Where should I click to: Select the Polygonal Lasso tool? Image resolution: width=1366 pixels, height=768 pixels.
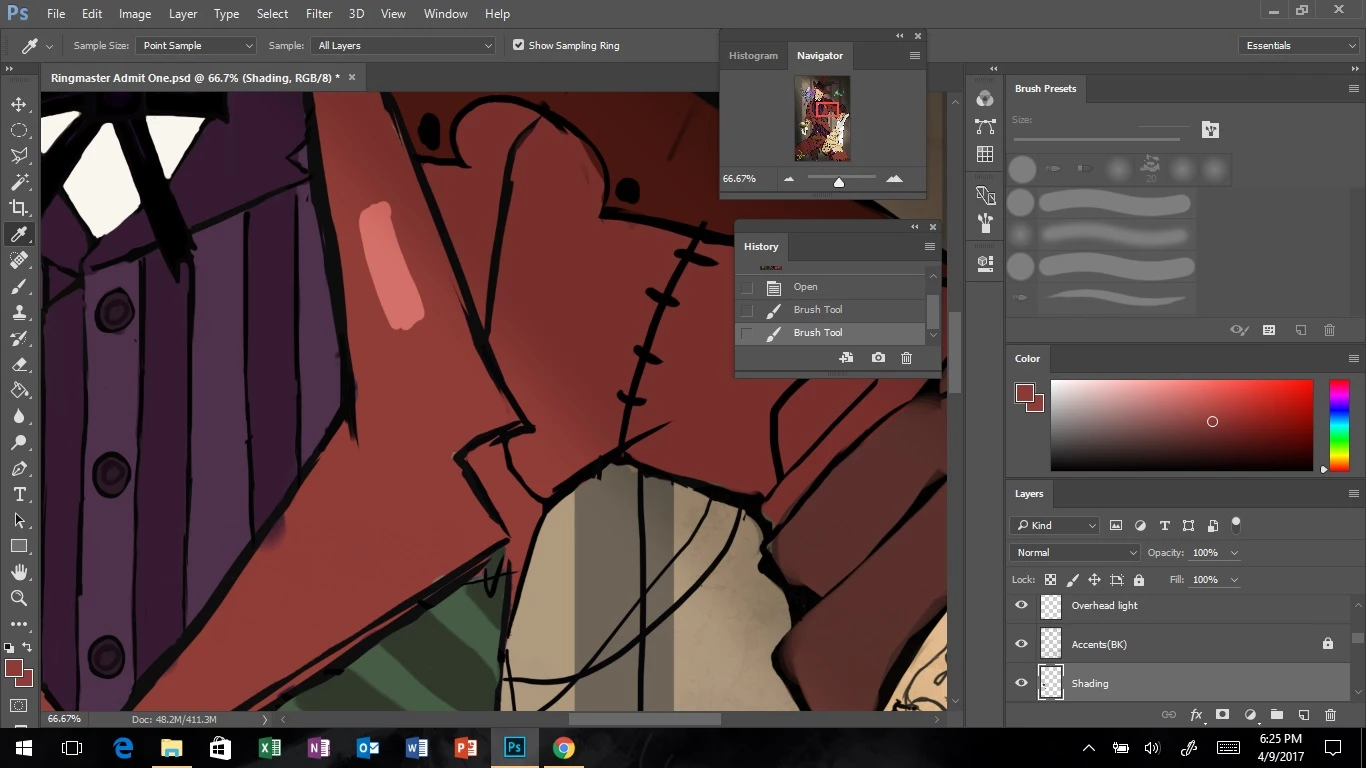tap(19, 156)
